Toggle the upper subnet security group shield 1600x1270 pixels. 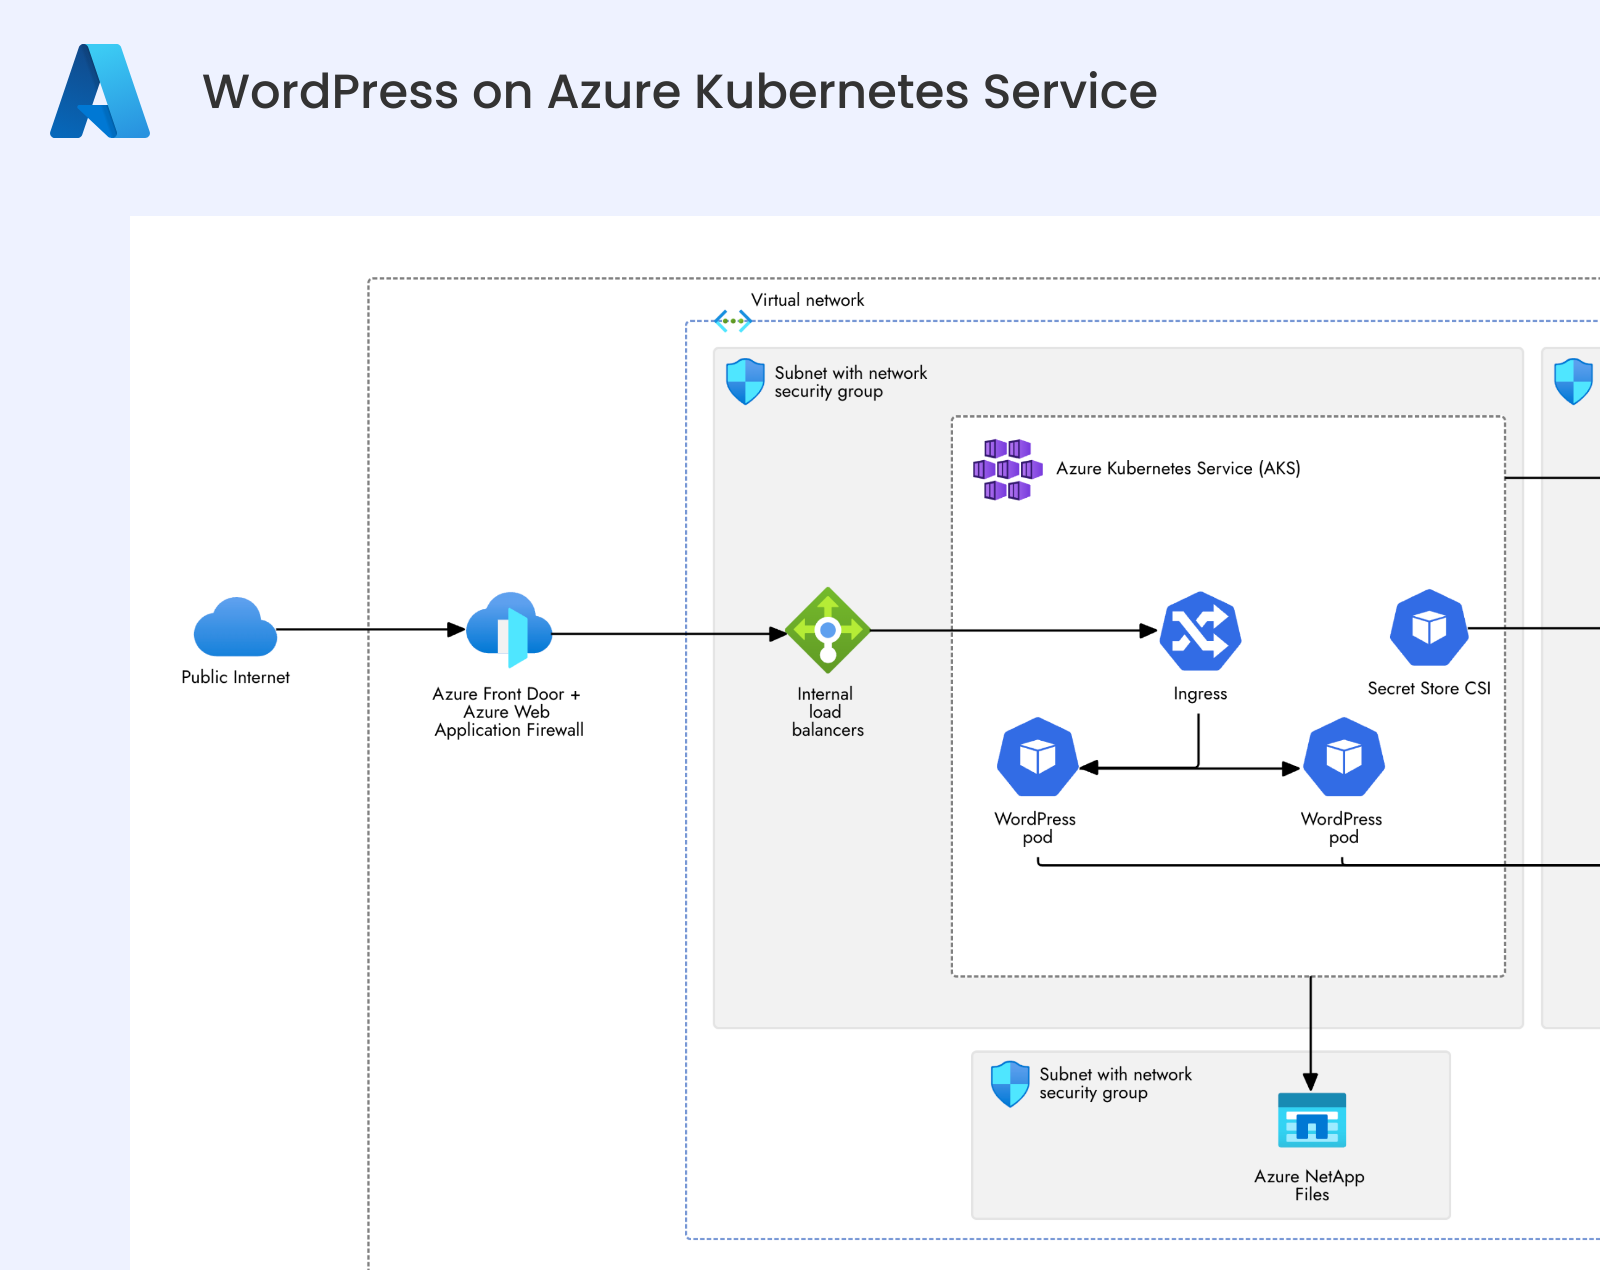tap(744, 381)
